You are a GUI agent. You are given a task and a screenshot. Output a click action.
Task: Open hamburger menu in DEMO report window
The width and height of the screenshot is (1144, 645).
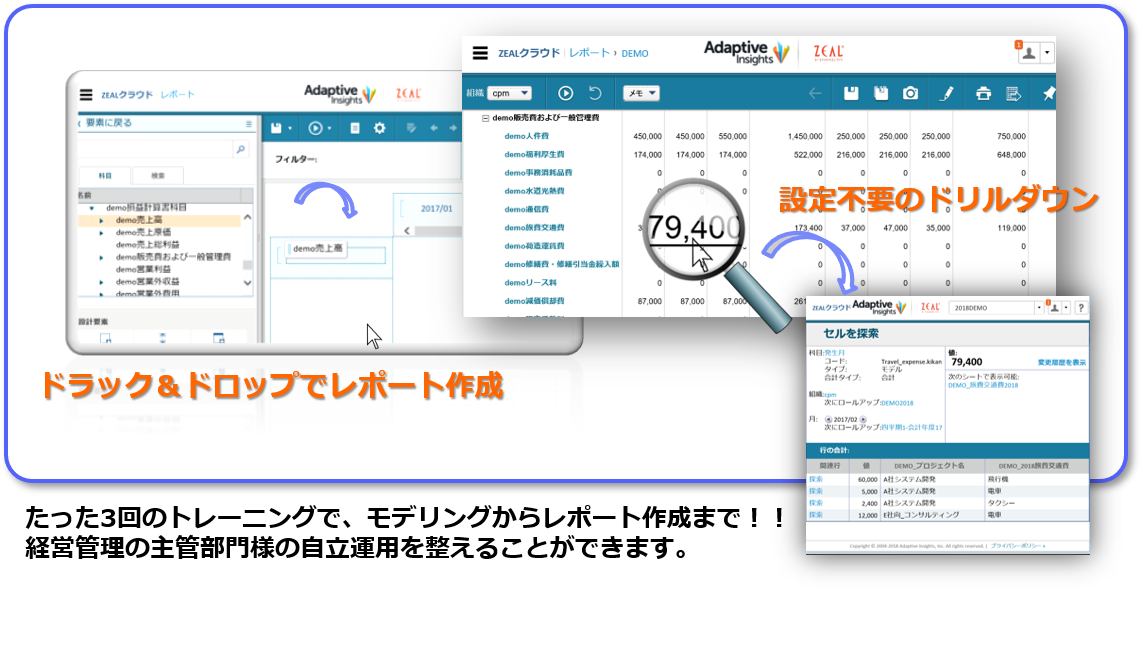tap(480, 53)
